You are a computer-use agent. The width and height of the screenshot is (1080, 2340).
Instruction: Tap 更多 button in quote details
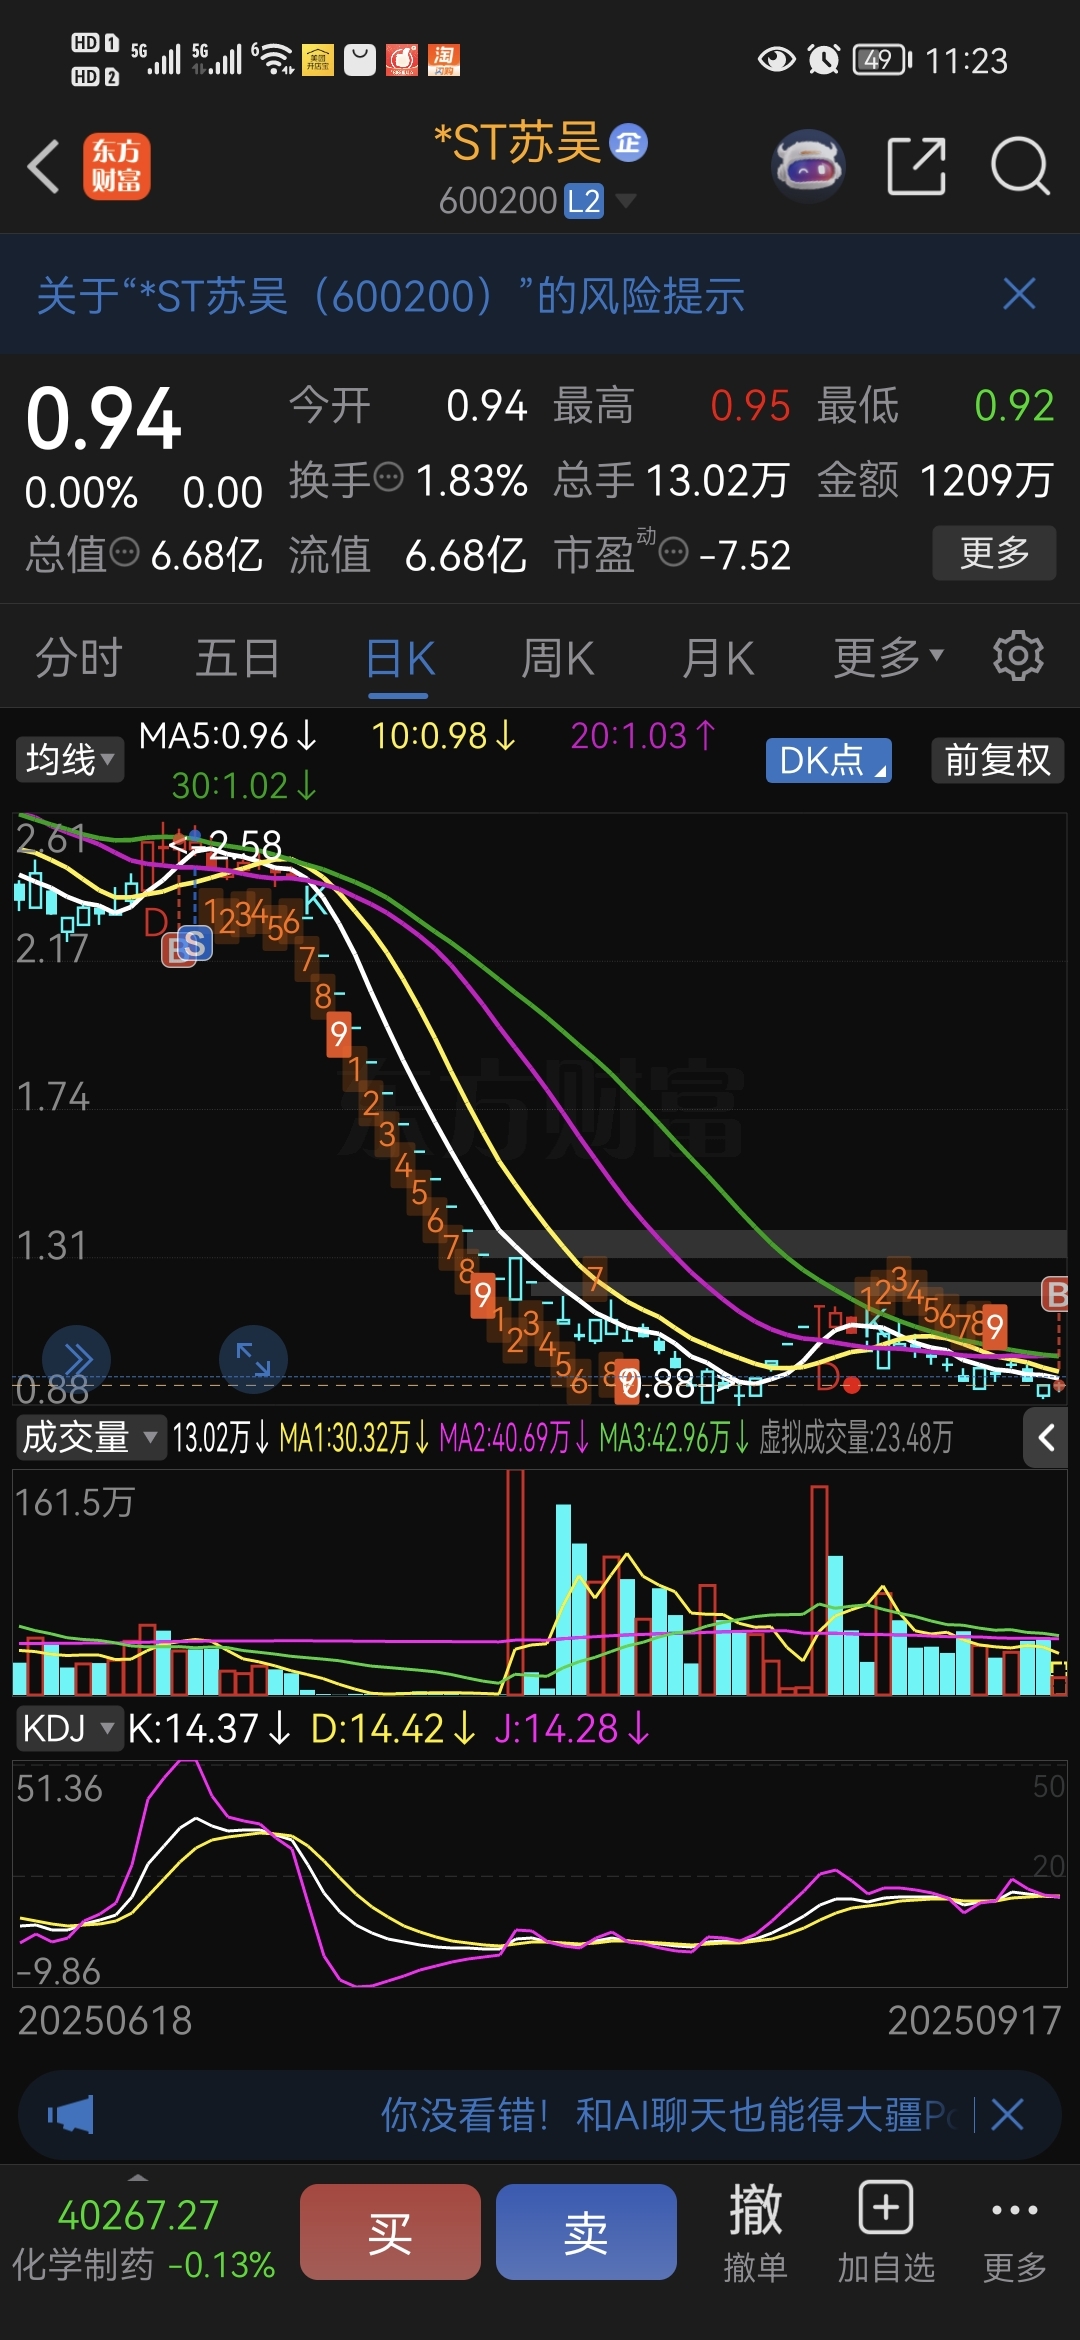(994, 552)
